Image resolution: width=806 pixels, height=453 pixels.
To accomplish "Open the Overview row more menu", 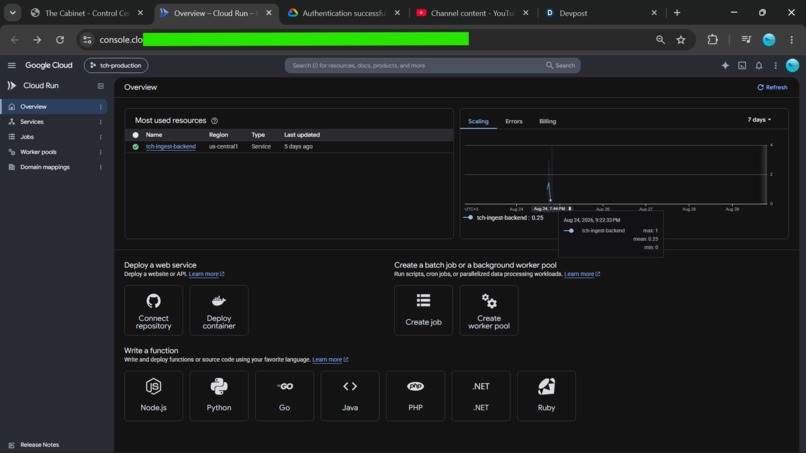I will (x=101, y=106).
